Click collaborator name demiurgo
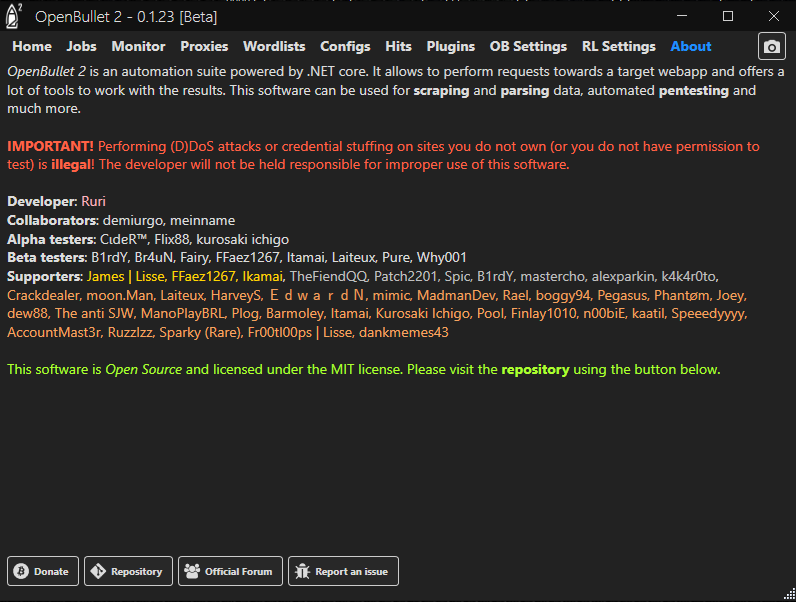 coord(133,221)
